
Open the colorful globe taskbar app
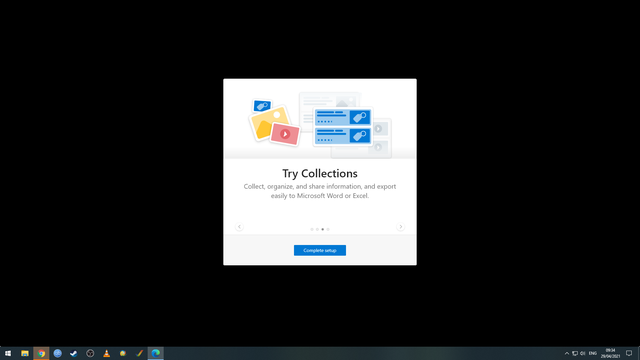coord(123,353)
